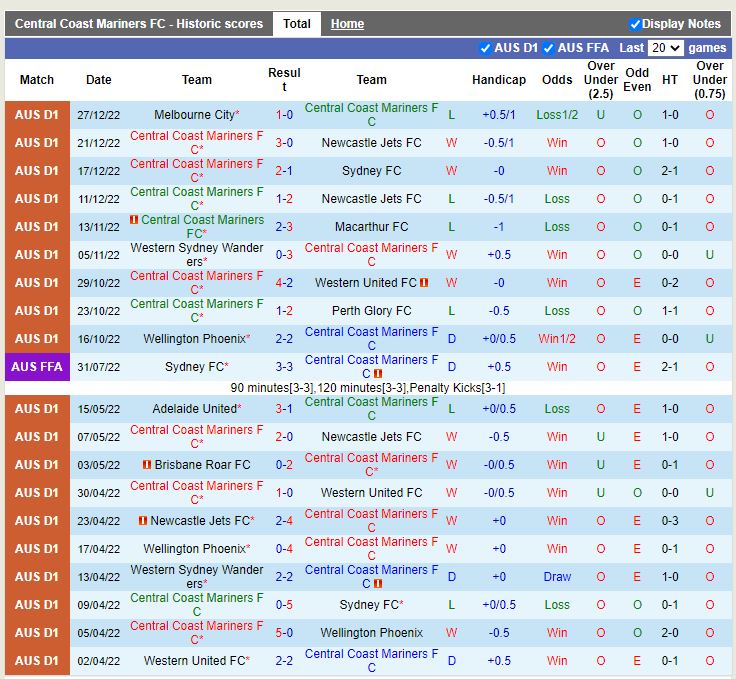
Task: Open Adelaide United team link
Action: coord(194,409)
